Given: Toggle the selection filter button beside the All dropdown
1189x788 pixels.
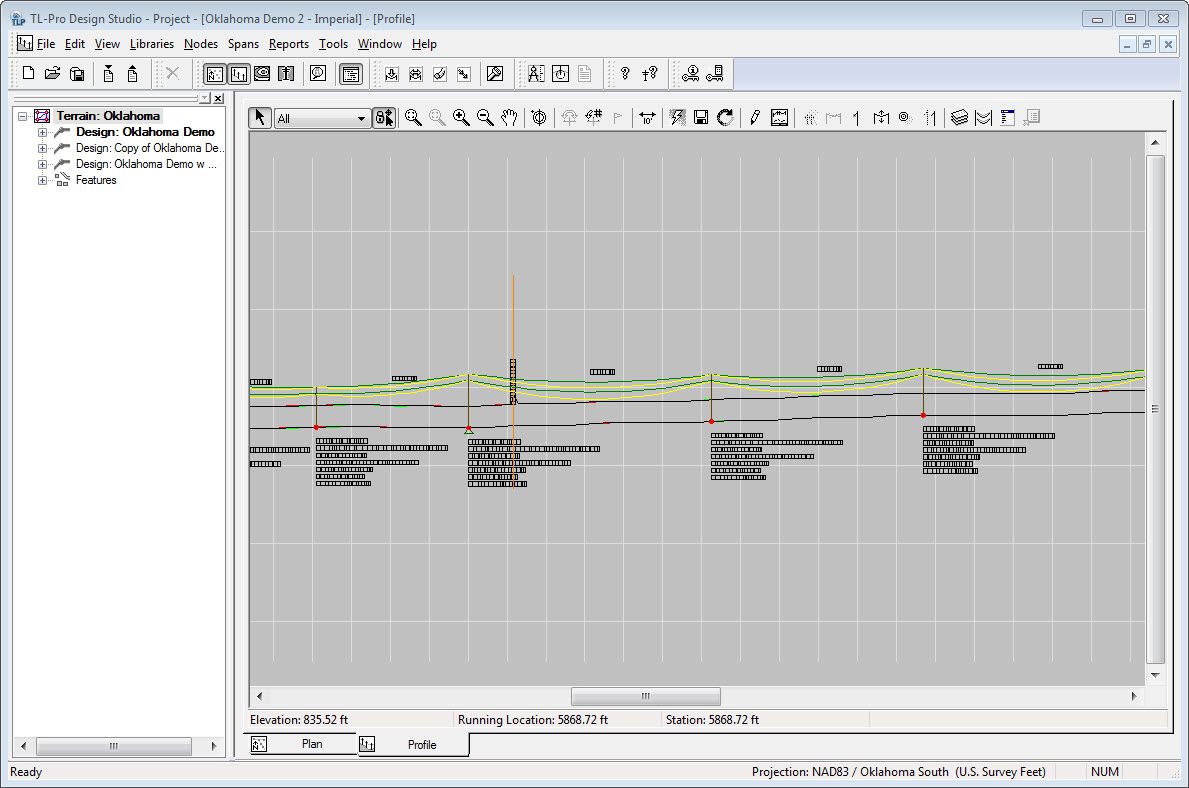Looking at the screenshot, I should 384,117.
